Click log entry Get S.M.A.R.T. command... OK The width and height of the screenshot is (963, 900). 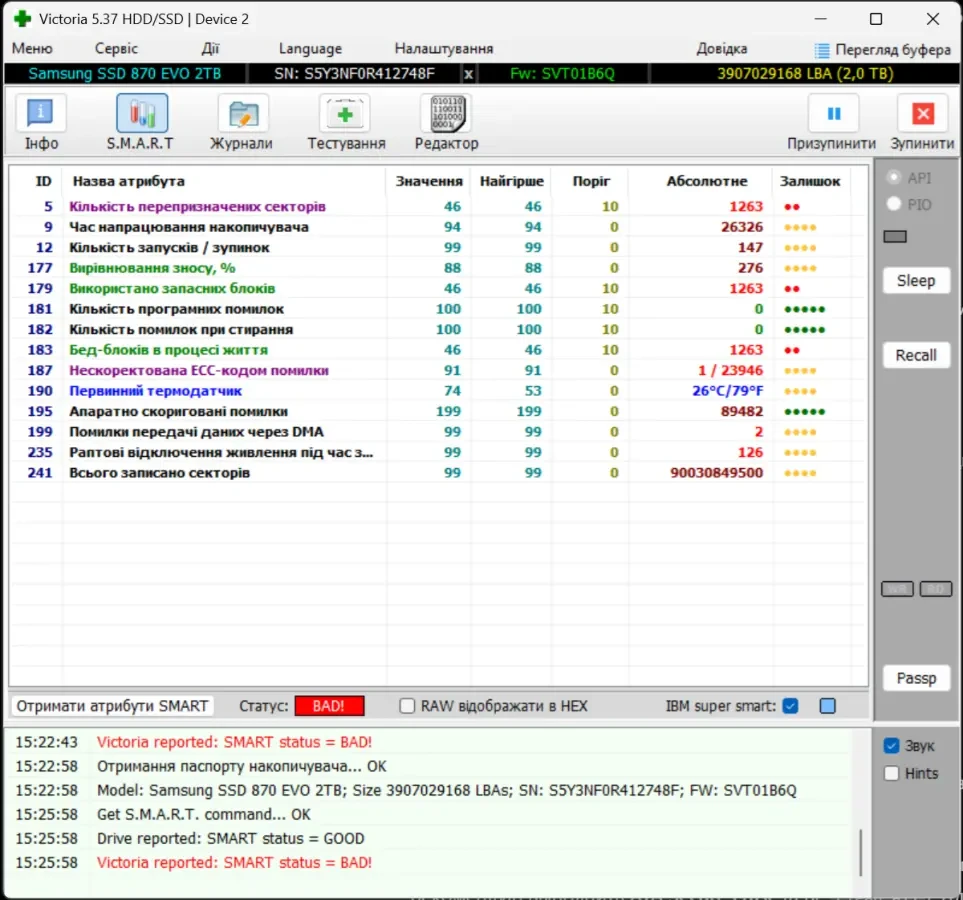203,815
